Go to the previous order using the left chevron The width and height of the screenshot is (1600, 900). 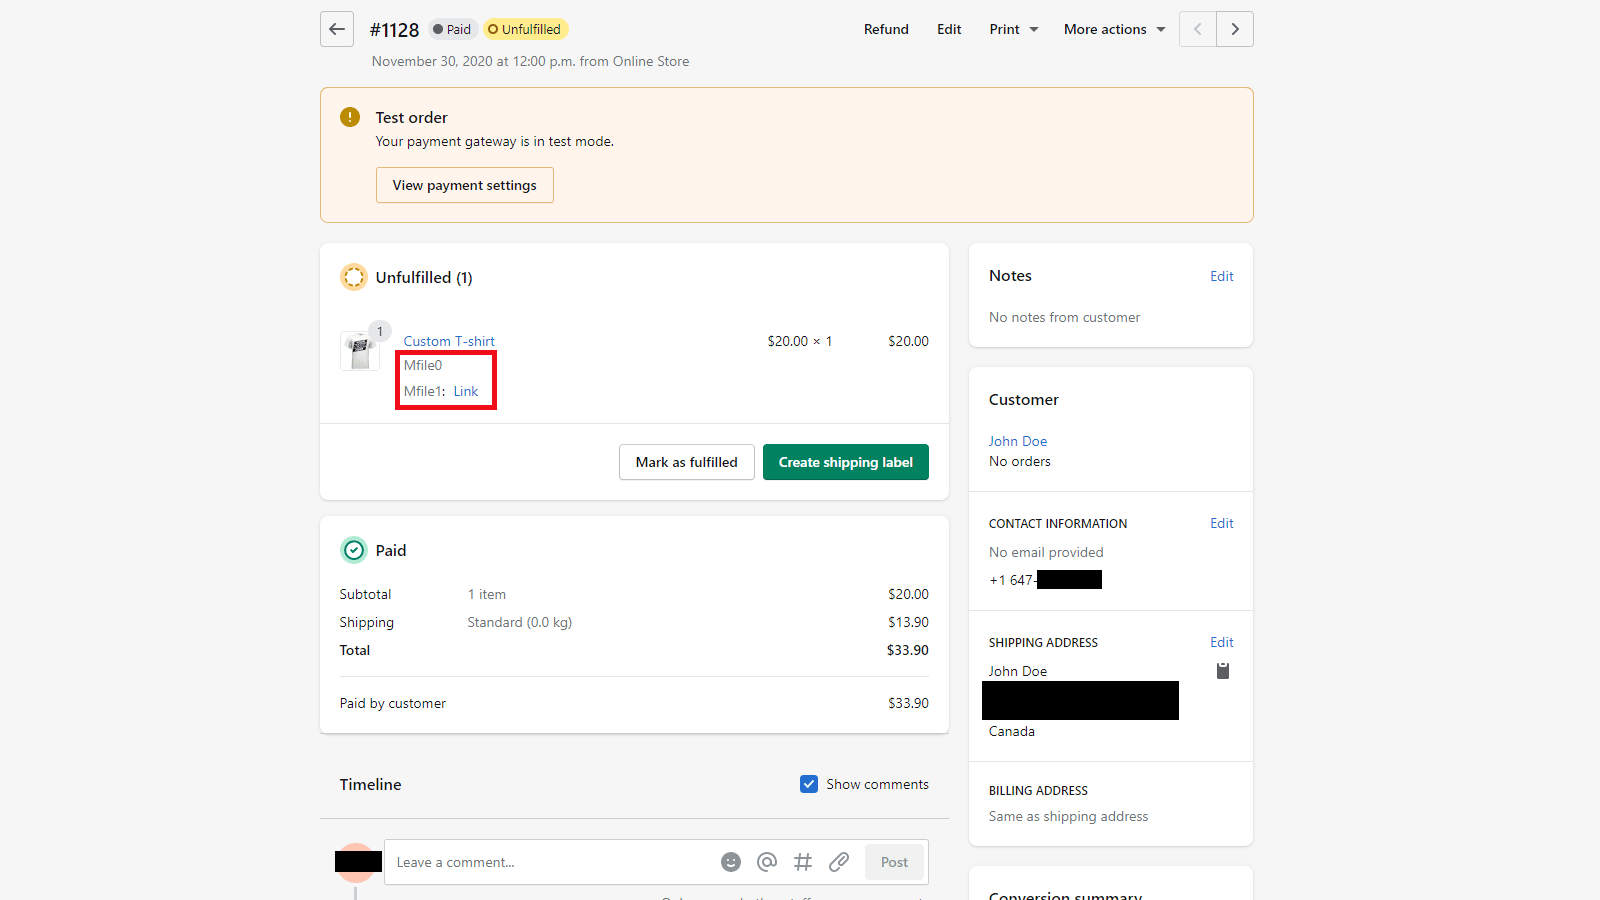[x=1198, y=29]
